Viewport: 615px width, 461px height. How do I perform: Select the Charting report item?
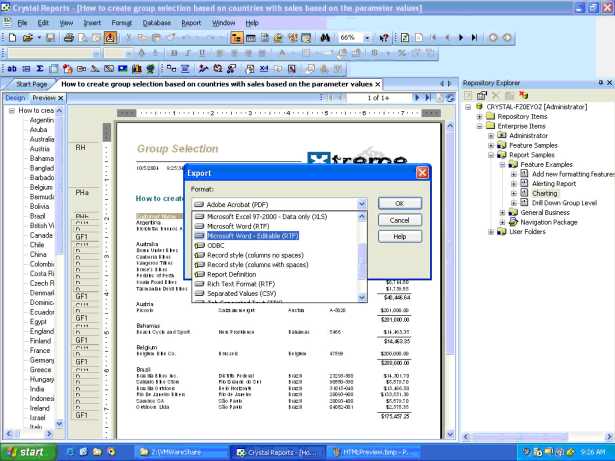544,193
